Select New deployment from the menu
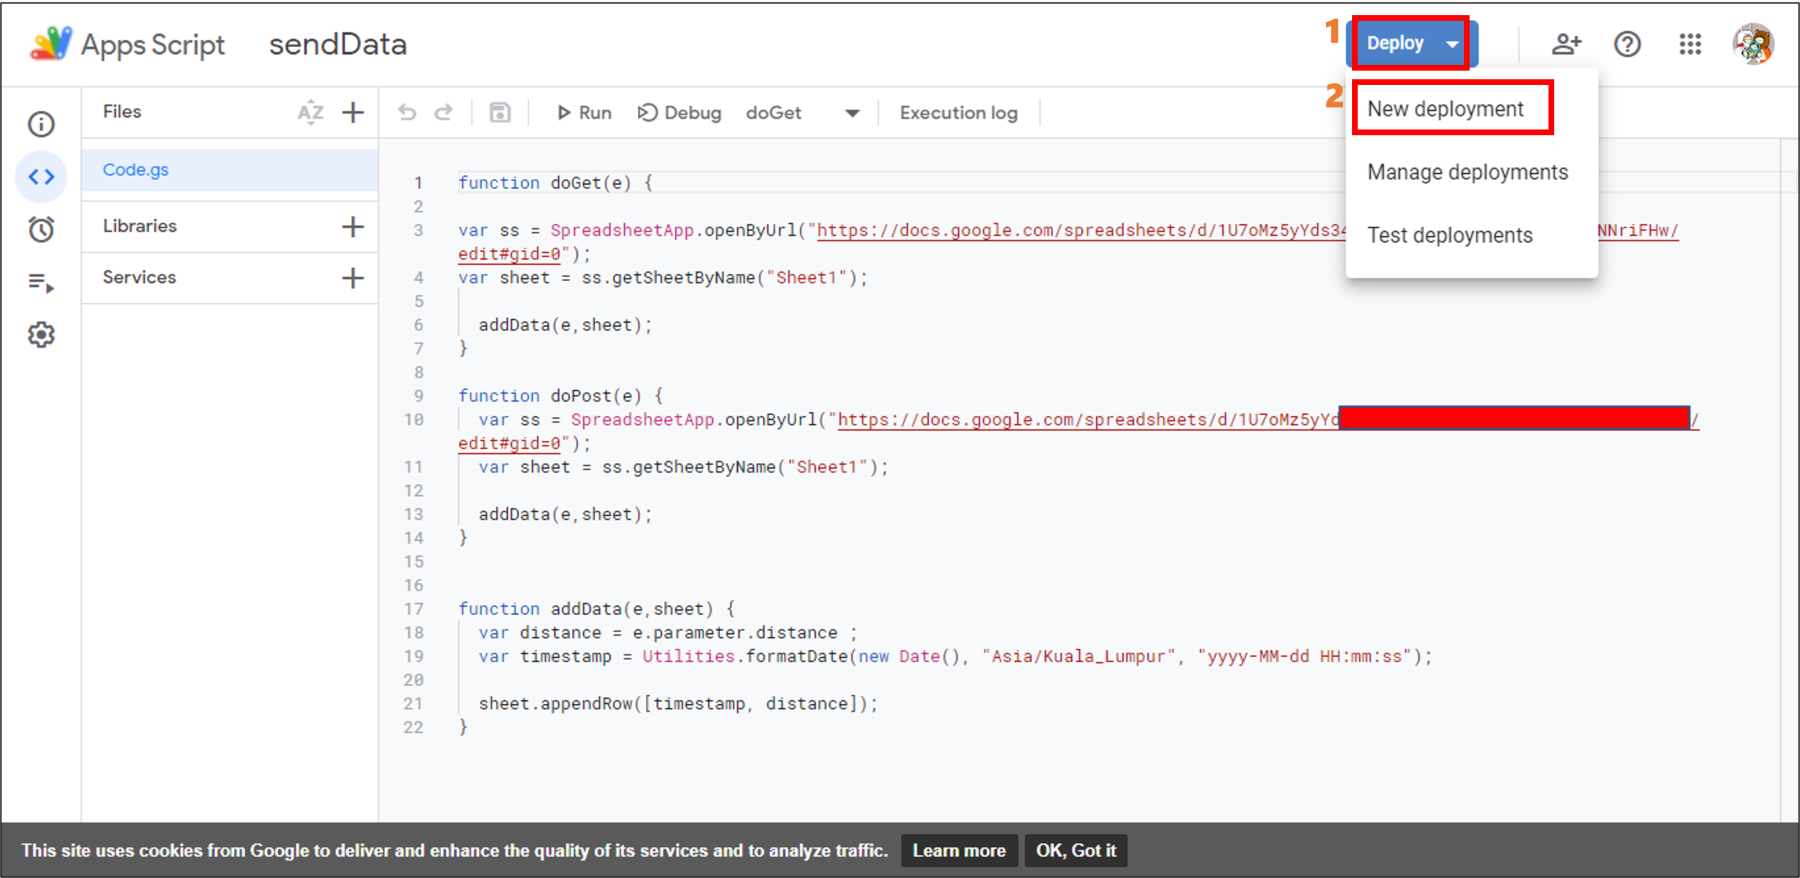 click(1445, 109)
